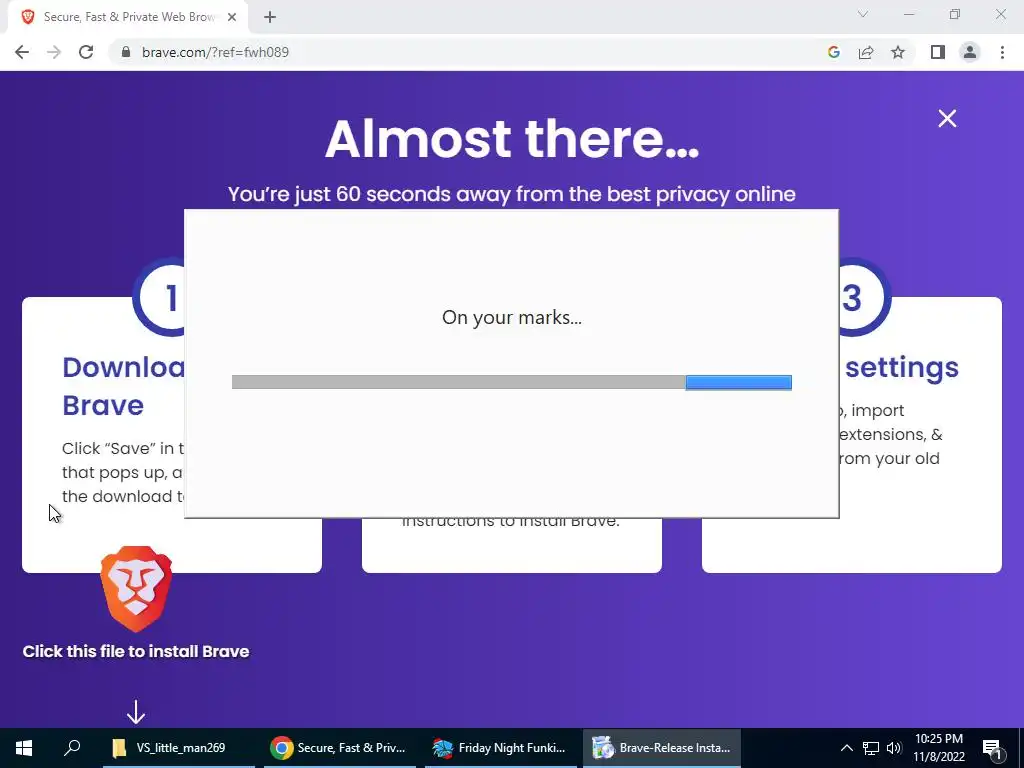Share this page using the share icon
The image size is (1024, 768).
[x=866, y=52]
